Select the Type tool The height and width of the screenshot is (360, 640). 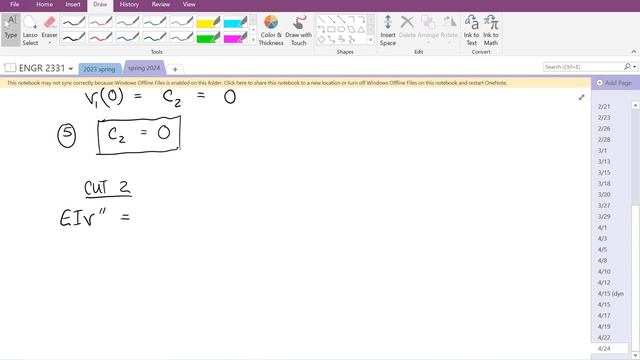11,29
